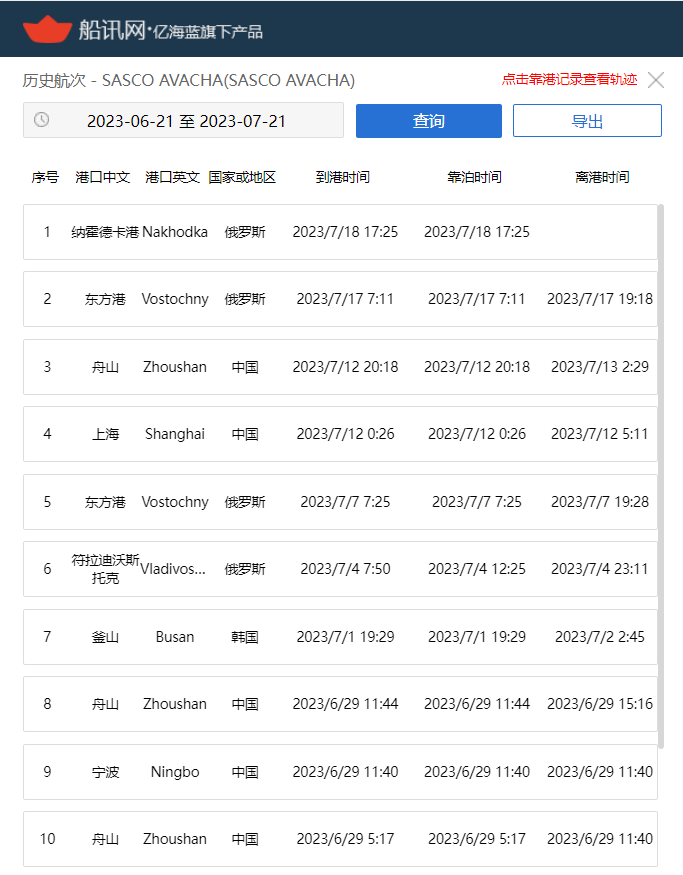Click the clock icon in date field
This screenshot has width=683, height=875.
pyautogui.click(x=41, y=120)
